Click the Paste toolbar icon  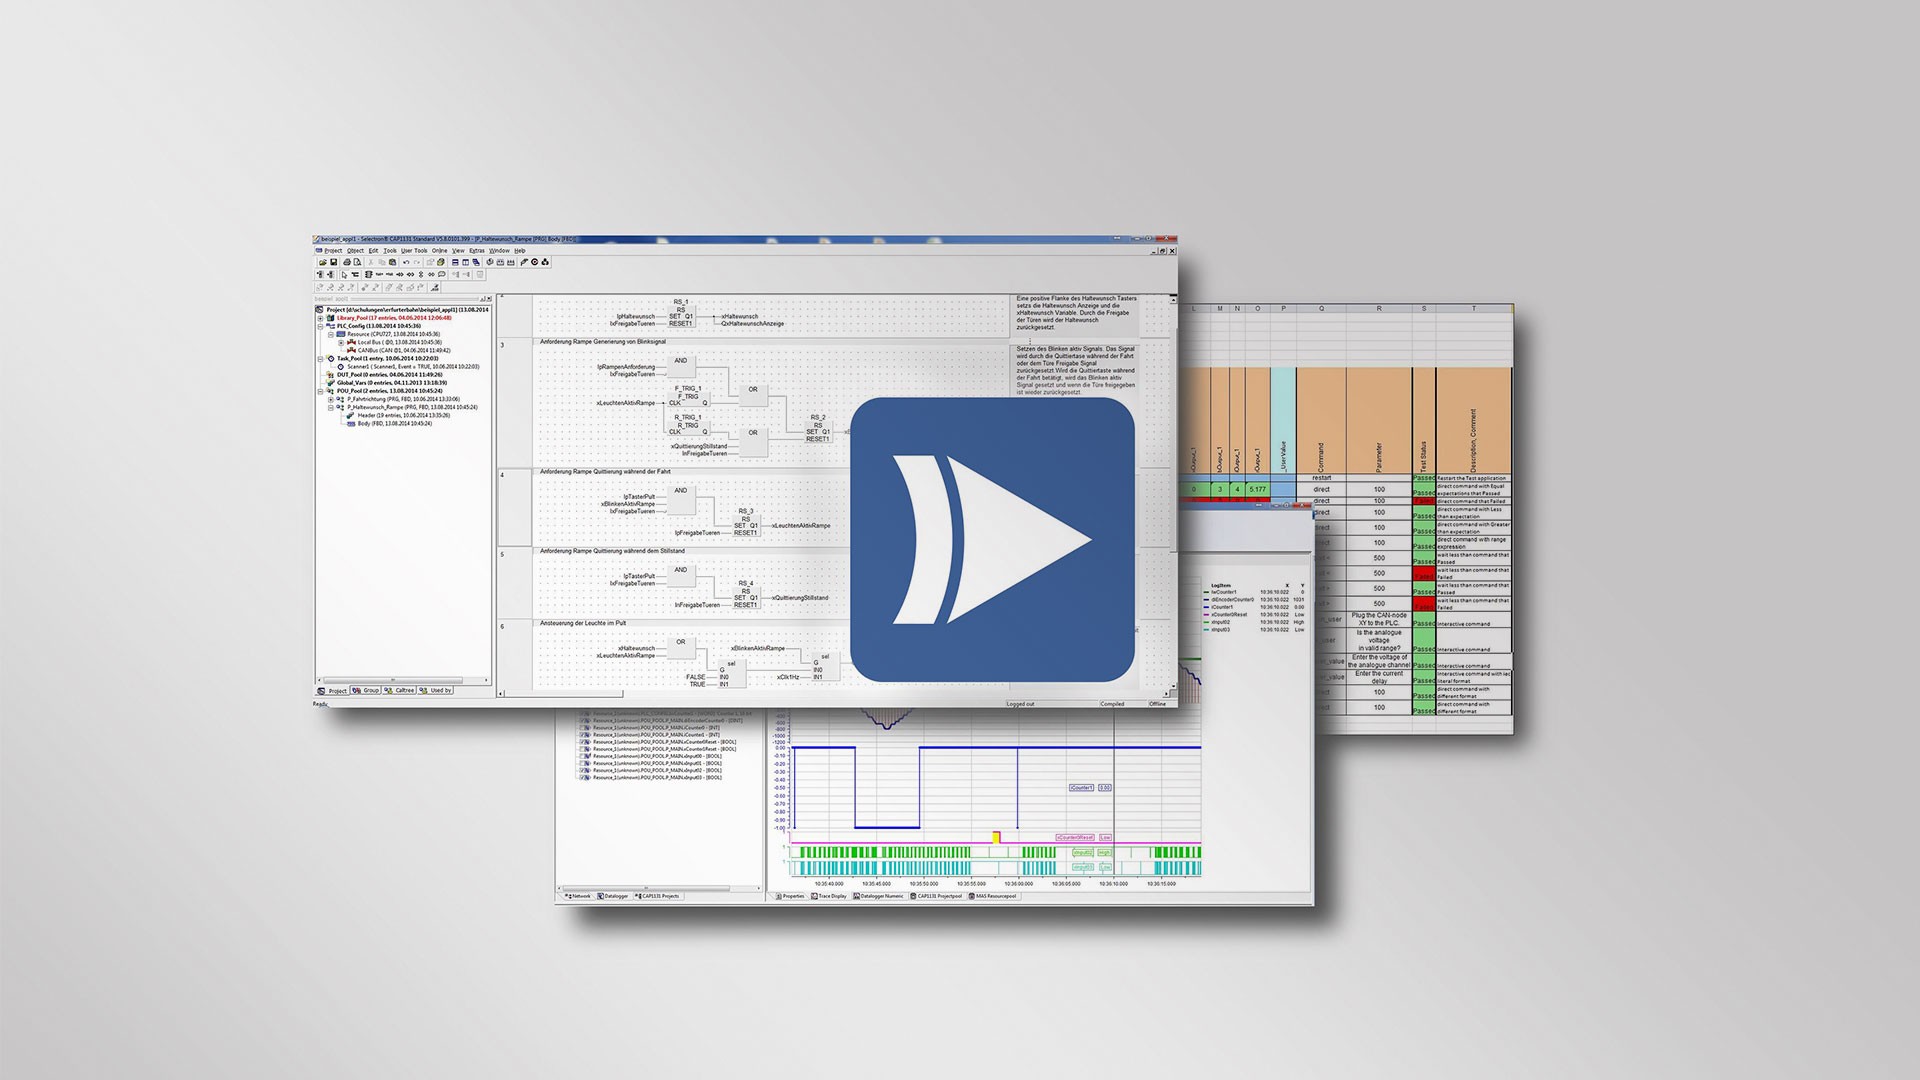(x=393, y=262)
